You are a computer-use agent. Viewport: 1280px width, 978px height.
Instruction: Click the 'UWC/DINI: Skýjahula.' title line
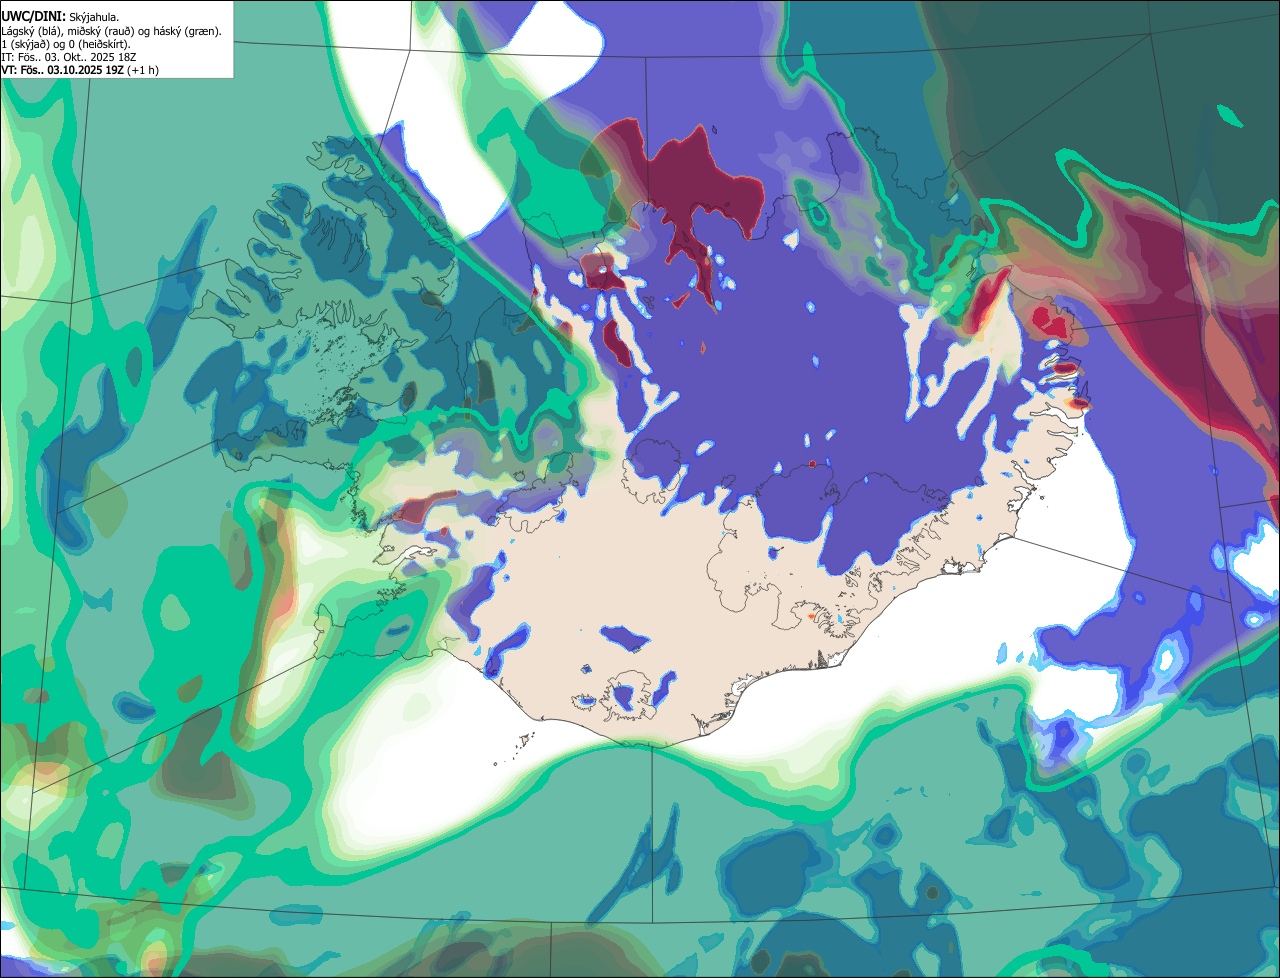click(60, 17)
